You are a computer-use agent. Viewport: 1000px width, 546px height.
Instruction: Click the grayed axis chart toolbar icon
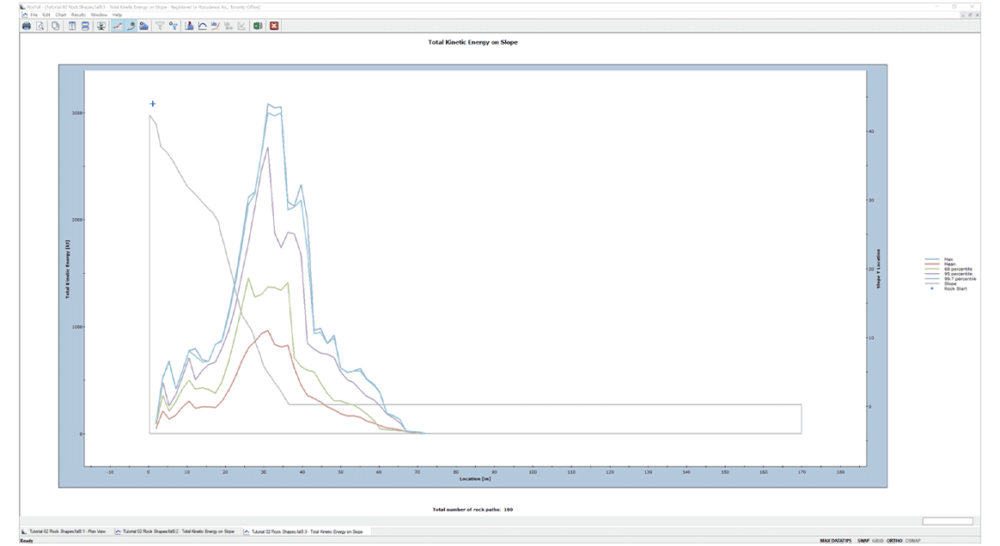coord(242,26)
